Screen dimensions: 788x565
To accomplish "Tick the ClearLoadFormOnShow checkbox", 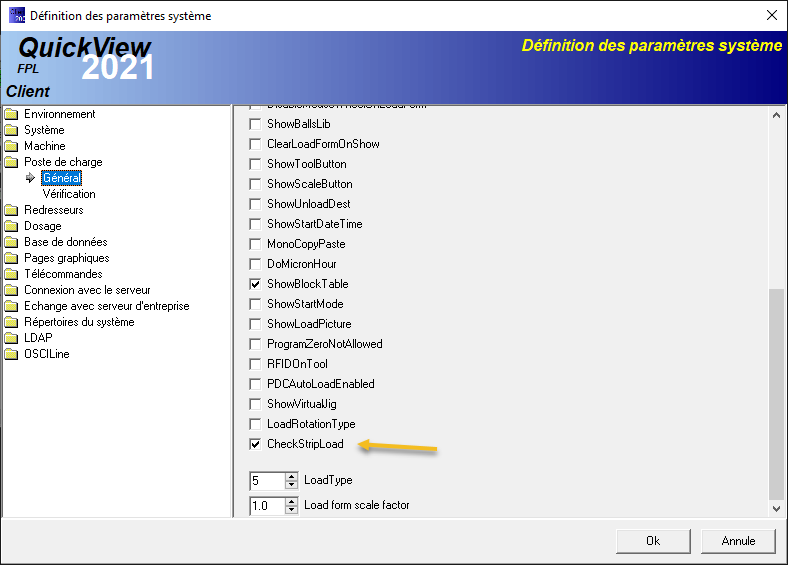I will (x=255, y=144).
